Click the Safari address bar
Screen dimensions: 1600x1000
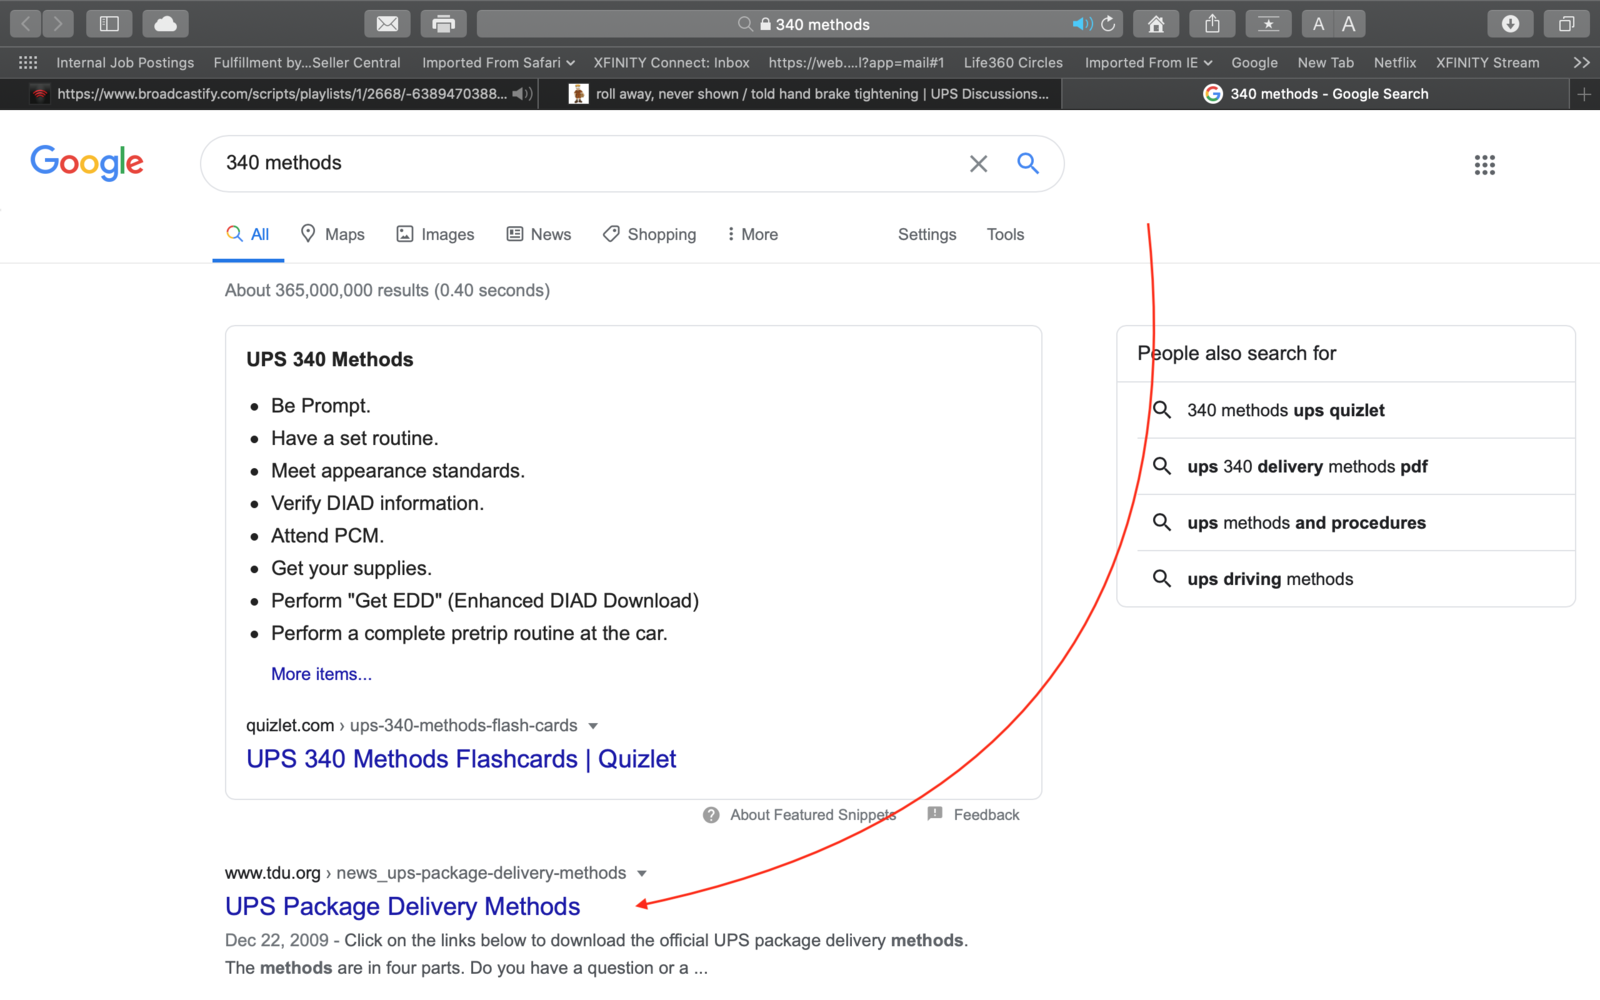pyautogui.click(x=800, y=23)
